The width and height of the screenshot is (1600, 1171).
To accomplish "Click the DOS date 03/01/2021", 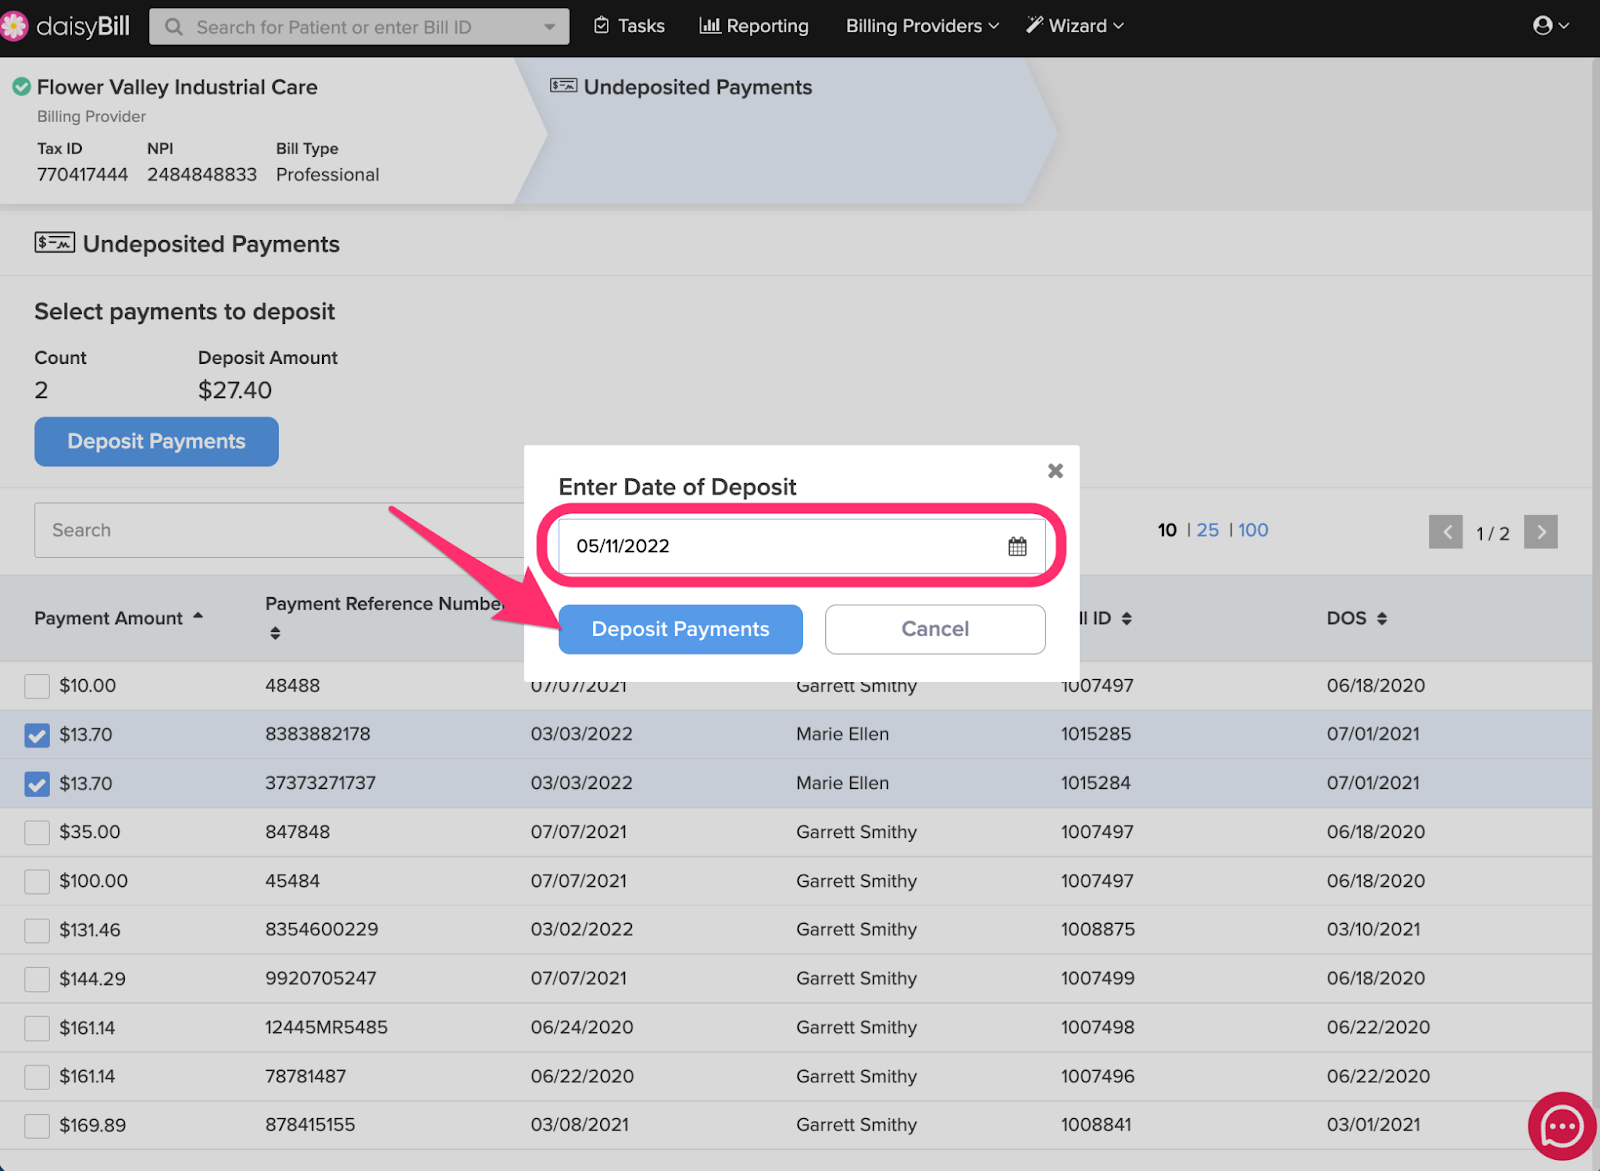I will 1373,1125.
